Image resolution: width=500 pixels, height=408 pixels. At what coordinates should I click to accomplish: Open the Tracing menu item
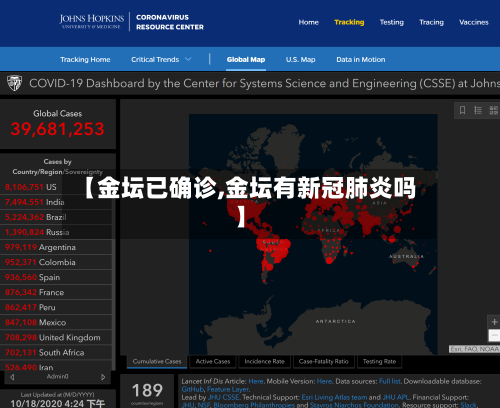tap(431, 22)
